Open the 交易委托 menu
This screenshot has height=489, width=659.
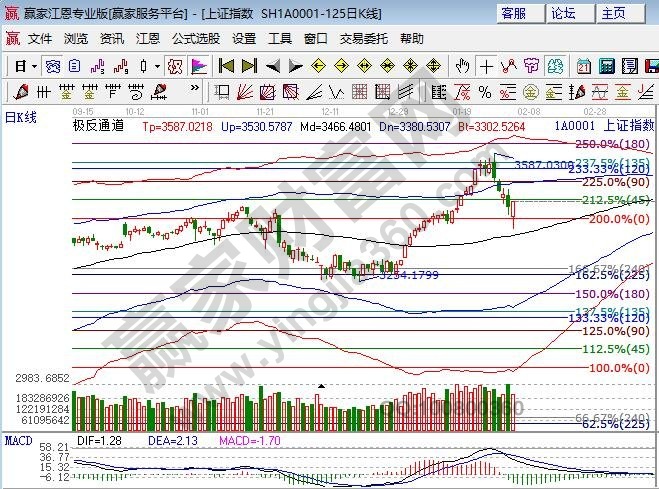(x=364, y=39)
